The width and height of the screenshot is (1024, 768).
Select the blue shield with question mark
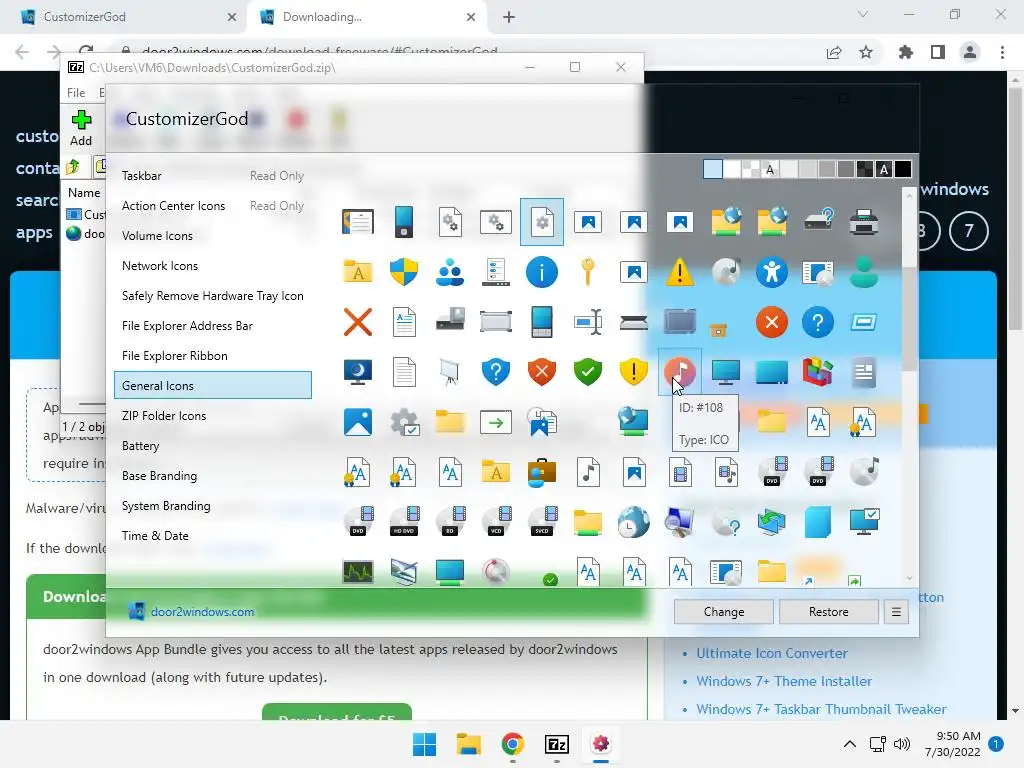pos(496,372)
